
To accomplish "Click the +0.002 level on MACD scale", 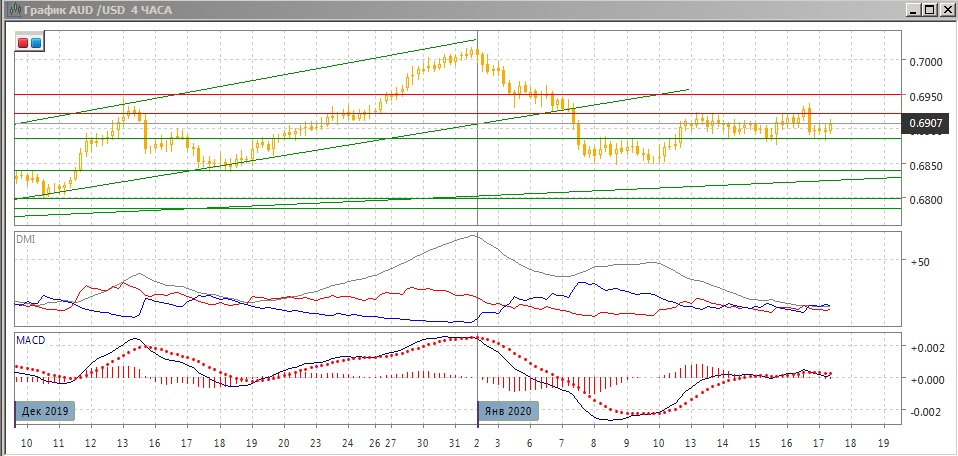I will (x=924, y=347).
